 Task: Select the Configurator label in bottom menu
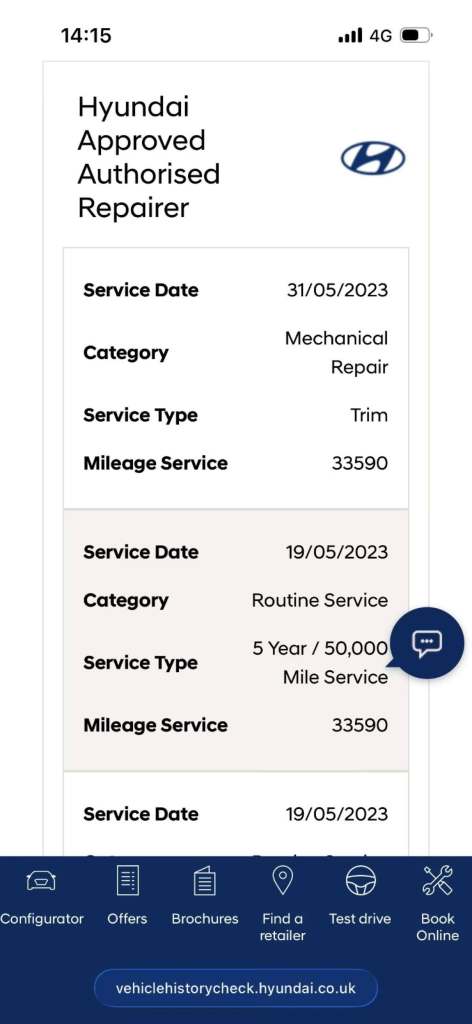(42, 918)
